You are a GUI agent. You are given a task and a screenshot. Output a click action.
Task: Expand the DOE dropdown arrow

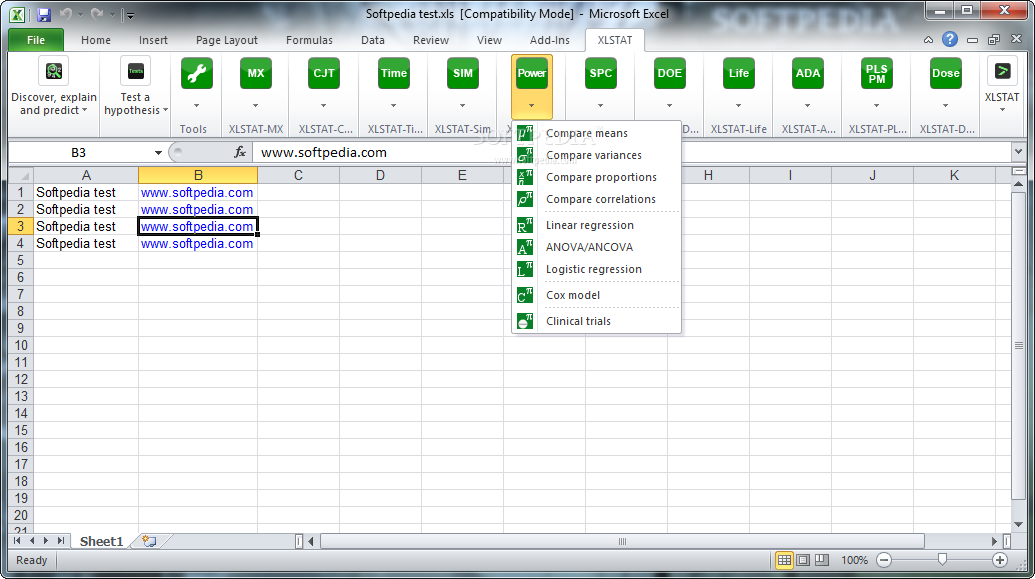tap(669, 106)
